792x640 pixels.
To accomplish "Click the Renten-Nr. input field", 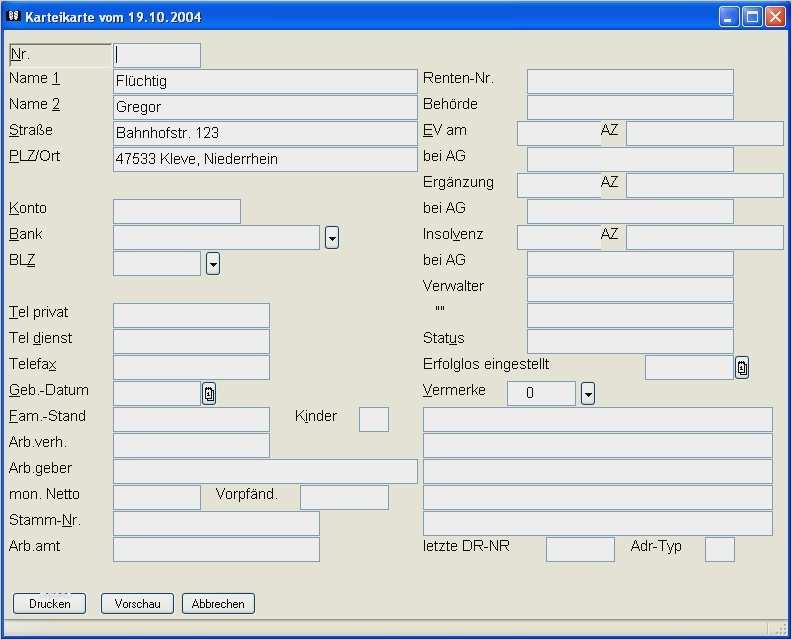I will (630, 81).
